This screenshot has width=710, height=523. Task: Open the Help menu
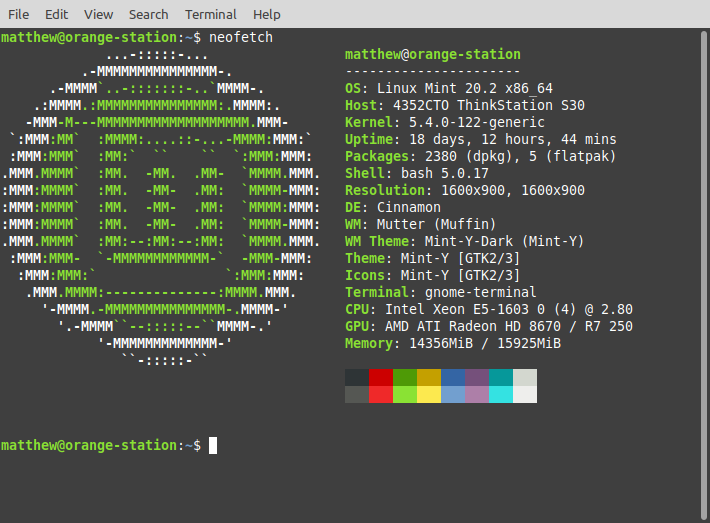266,15
